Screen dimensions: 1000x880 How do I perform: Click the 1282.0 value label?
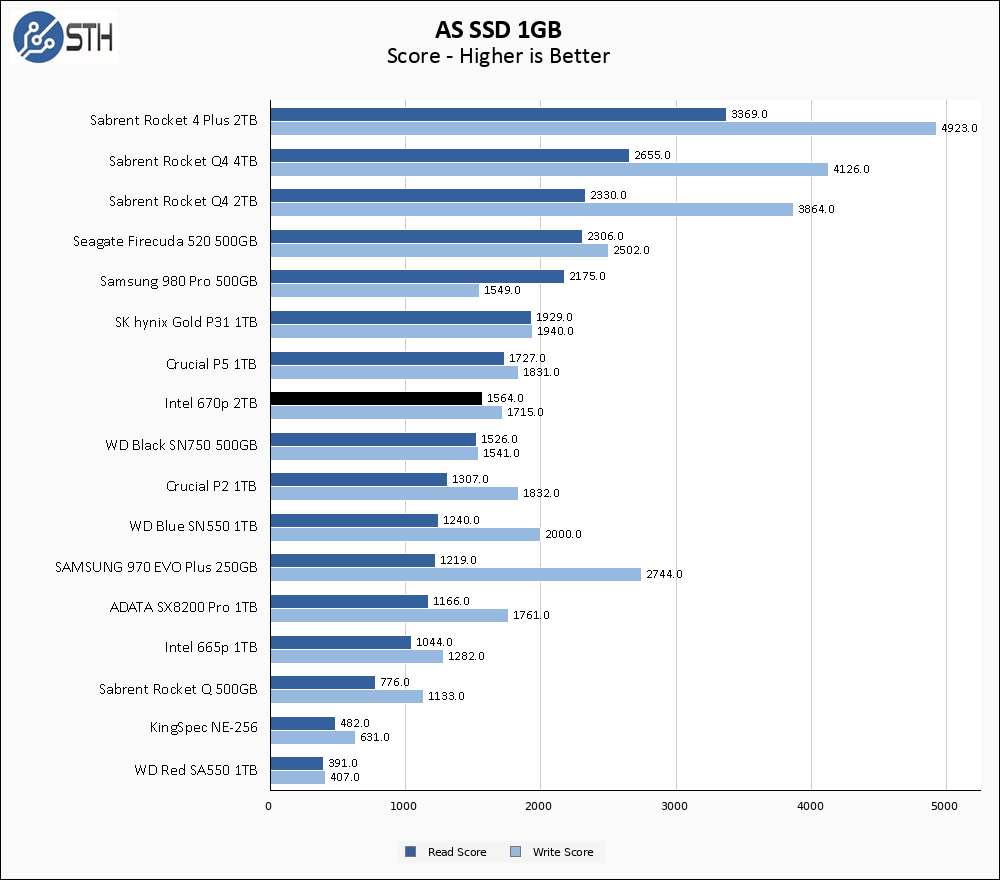click(466, 656)
